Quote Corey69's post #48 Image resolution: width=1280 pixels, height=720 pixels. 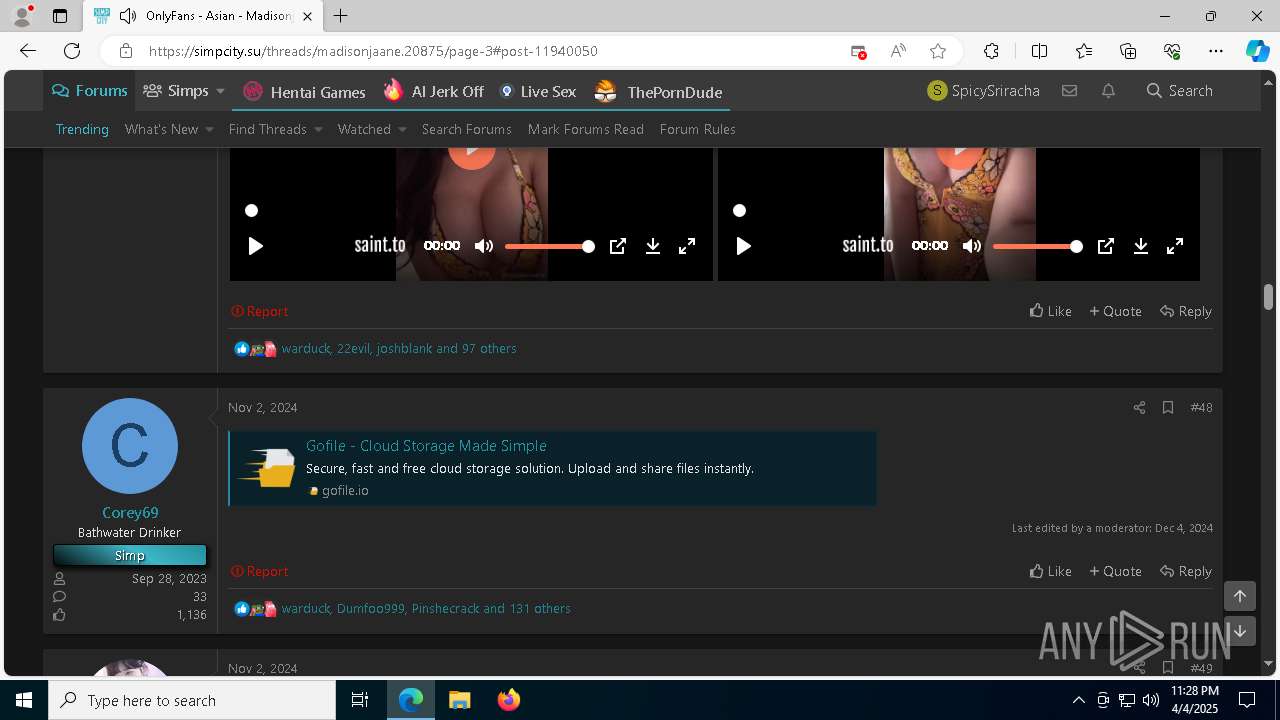(1115, 571)
